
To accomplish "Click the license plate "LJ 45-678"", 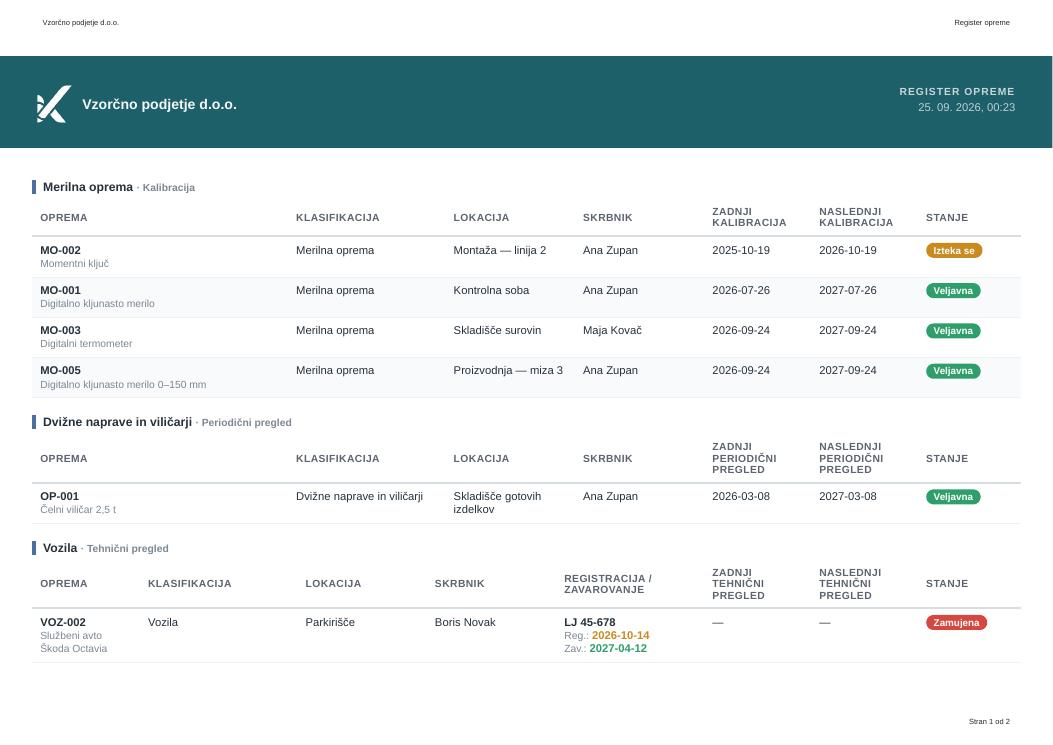I will pyautogui.click(x=590, y=622).
